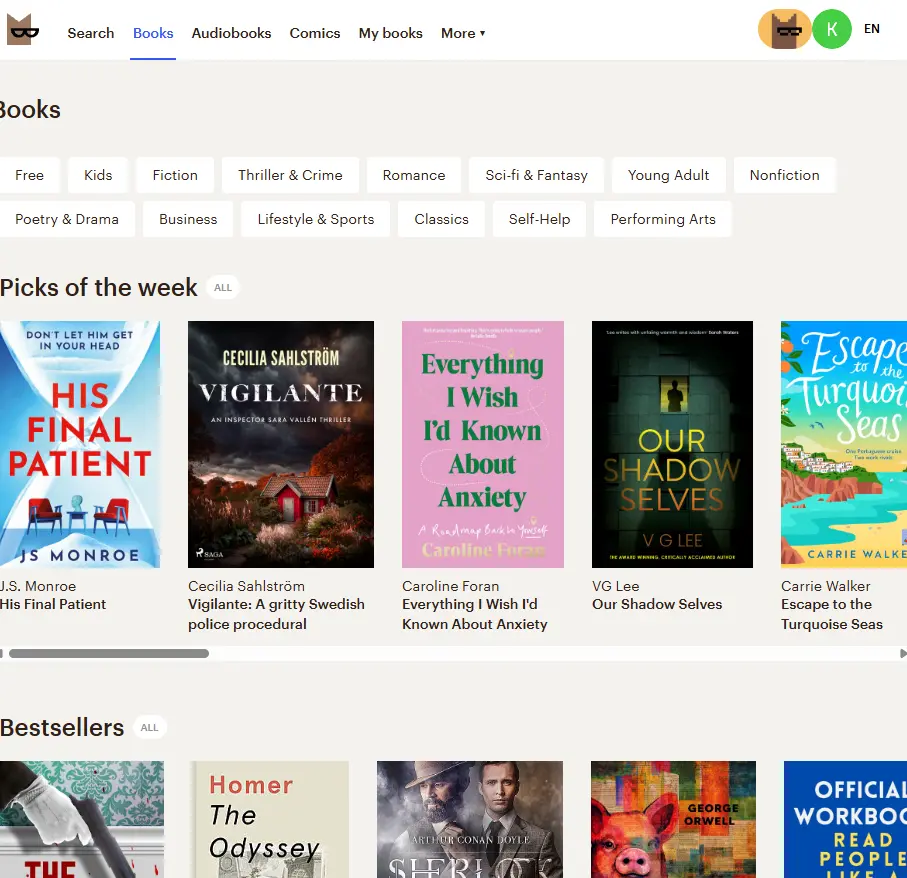This screenshot has width=907, height=878.
Task: Choose the Kids category
Action: [x=98, y=175]
